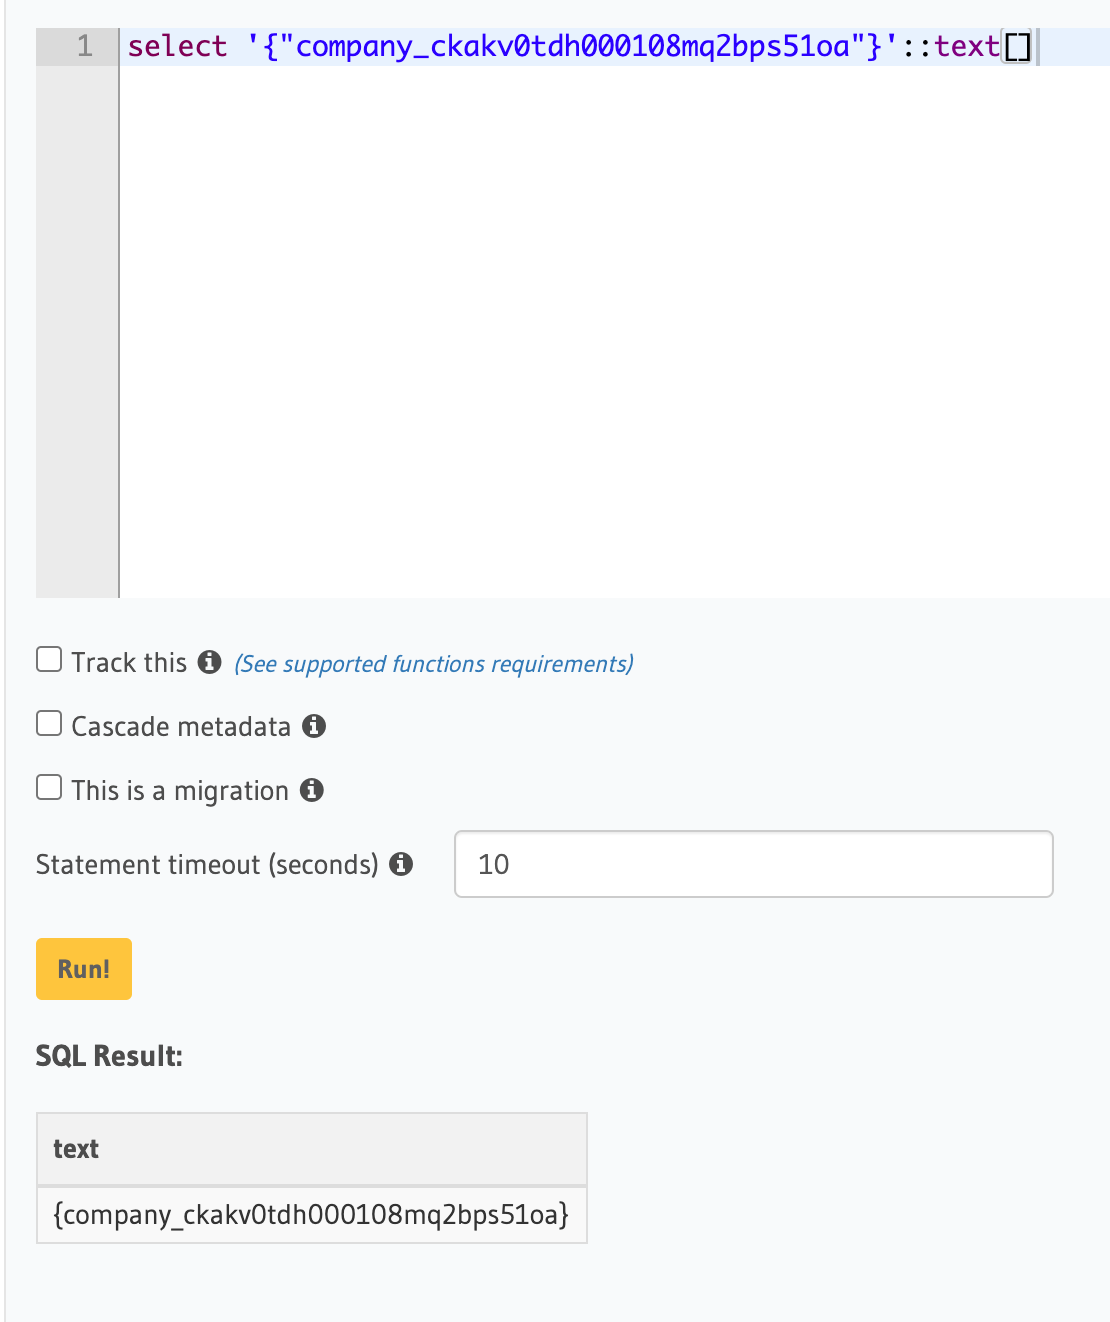Click the info icon beside Track this
Screen dimensions: 1110x1322
click(x=209, y=661)
